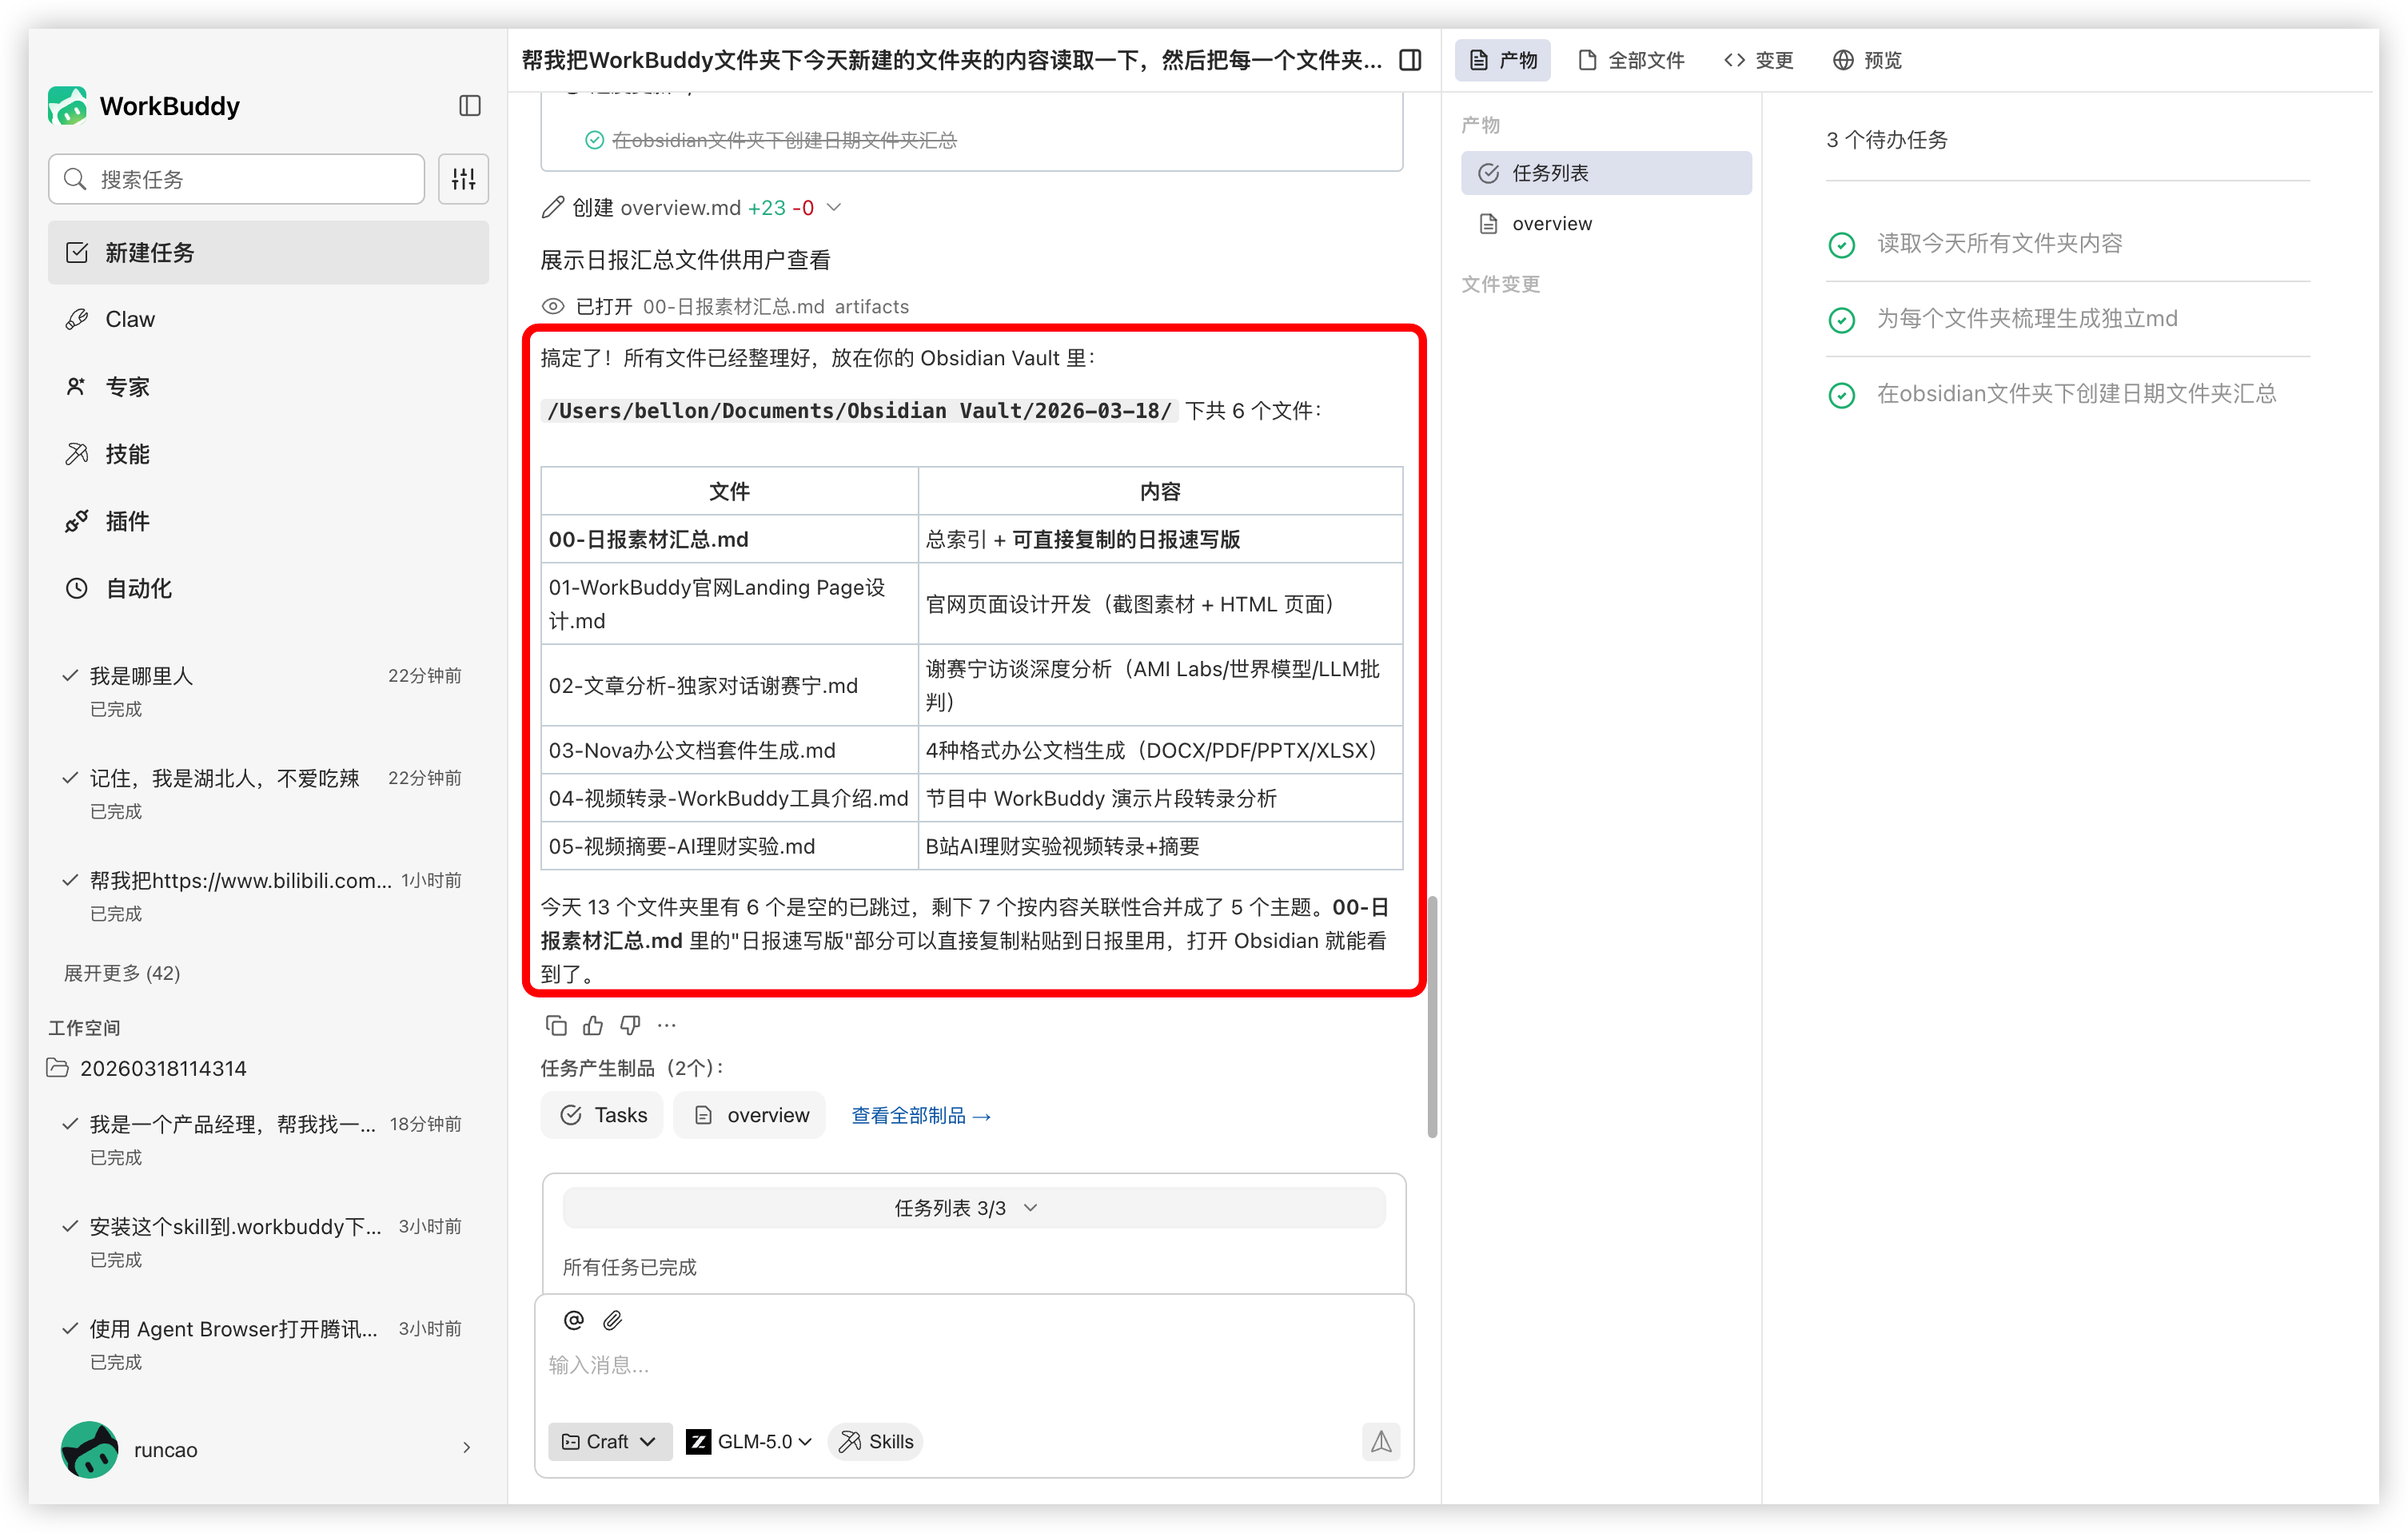Toggle the '为每个文件夹梳理生成独立md' task checkmark
Screen dimensions: 2408x1533
[x=1841, y=320]
